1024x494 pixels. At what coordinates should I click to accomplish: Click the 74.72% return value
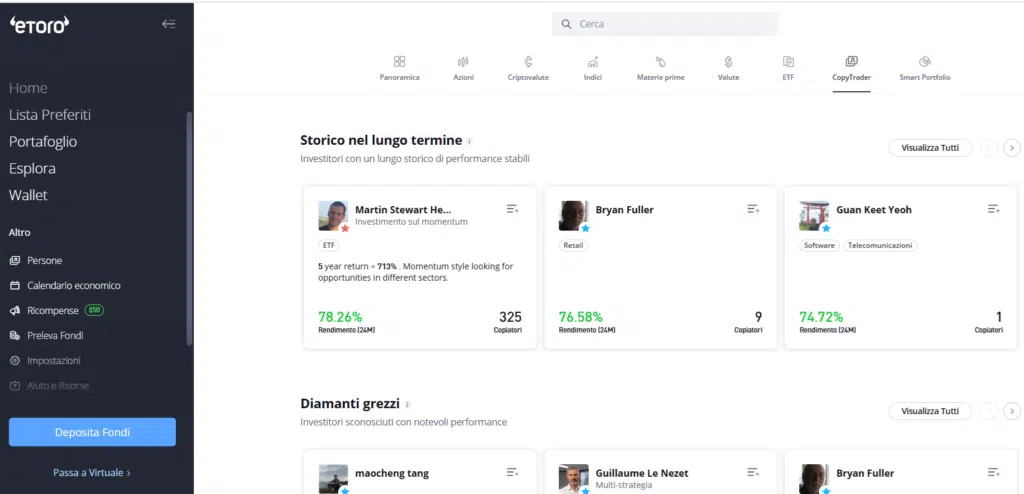[x=821, y=317]
